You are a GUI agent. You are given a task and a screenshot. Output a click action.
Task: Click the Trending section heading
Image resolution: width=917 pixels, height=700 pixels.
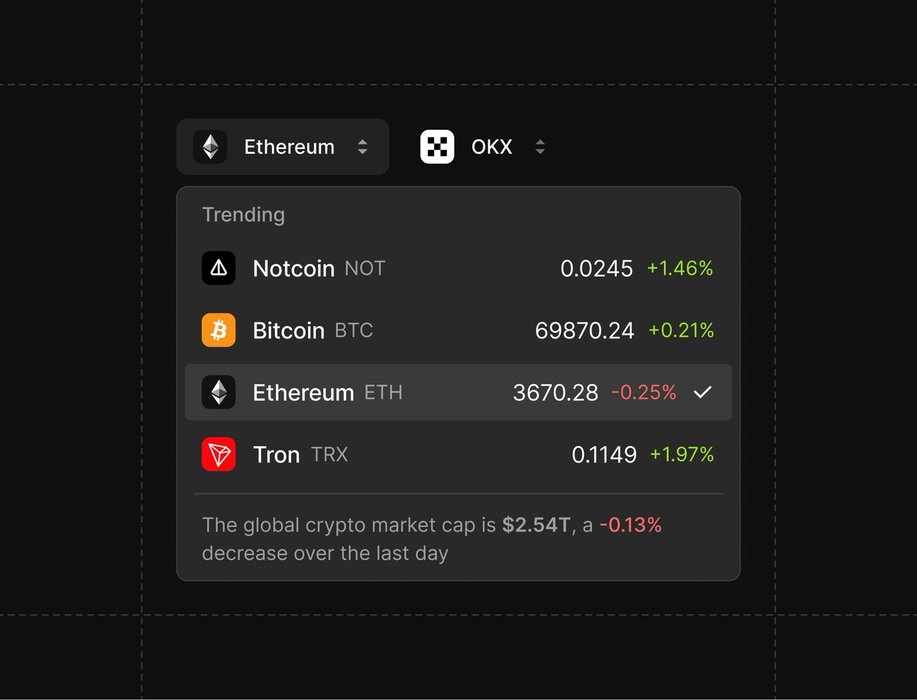tap(243, 214)
